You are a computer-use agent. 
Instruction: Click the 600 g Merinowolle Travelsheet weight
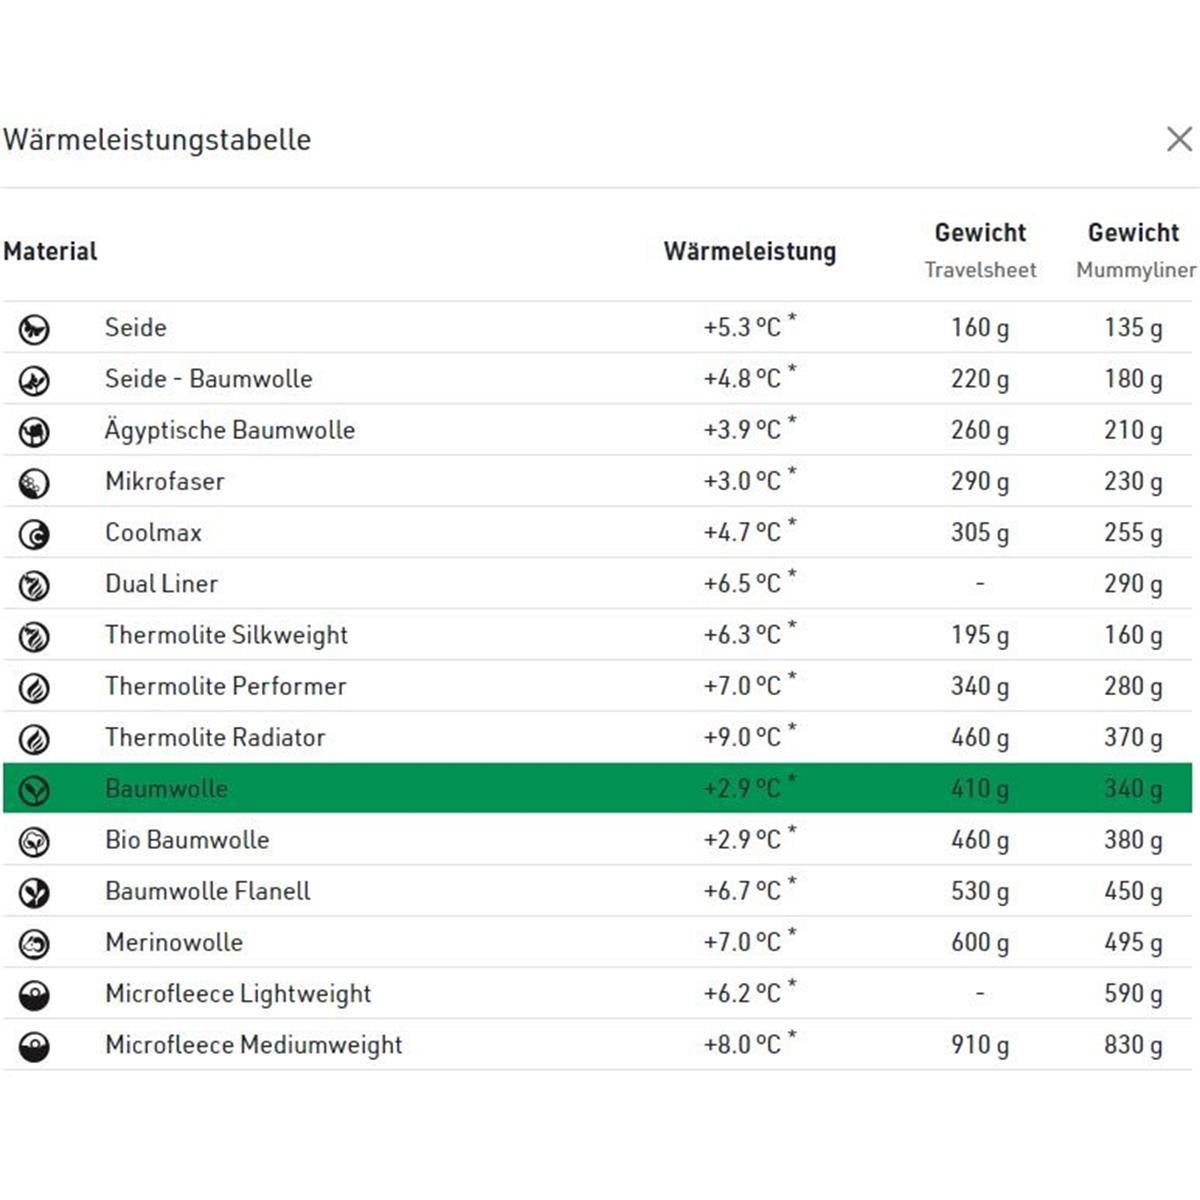click(x=980, y=942)
